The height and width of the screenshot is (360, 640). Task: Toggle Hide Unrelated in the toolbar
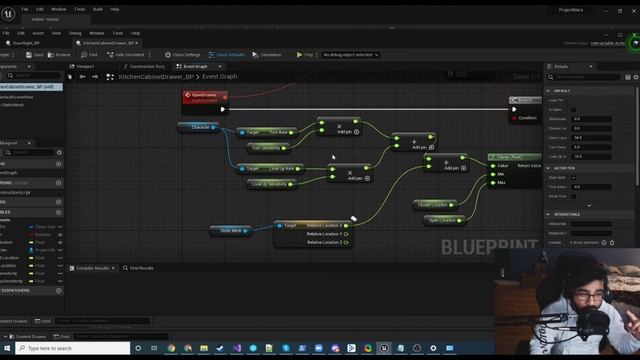(126, 55)
